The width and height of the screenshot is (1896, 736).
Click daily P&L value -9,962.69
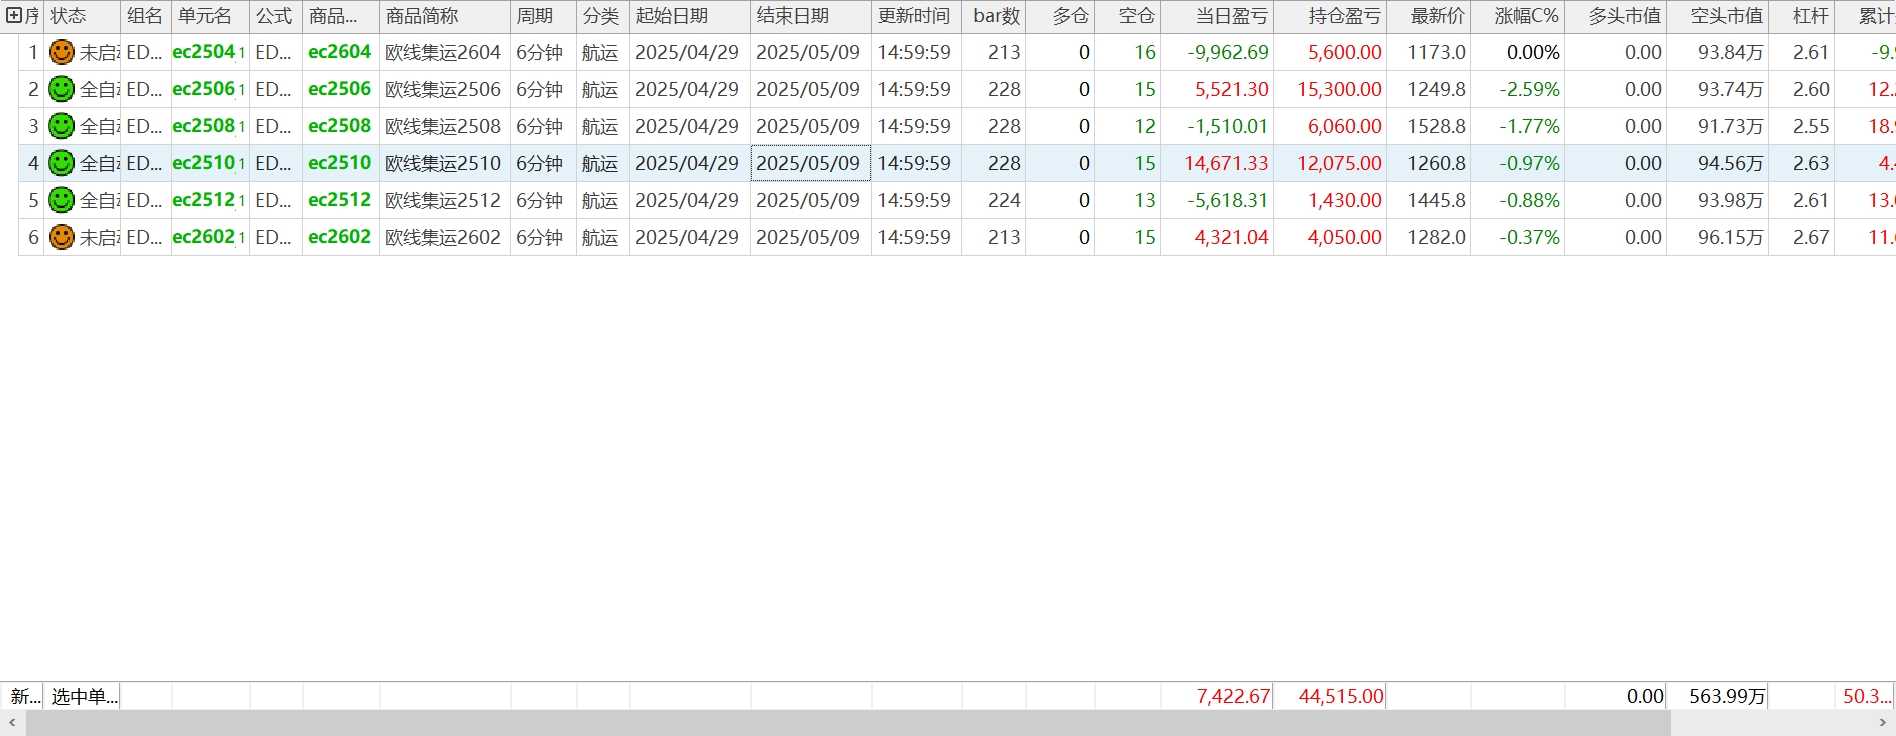[1228, 52]
